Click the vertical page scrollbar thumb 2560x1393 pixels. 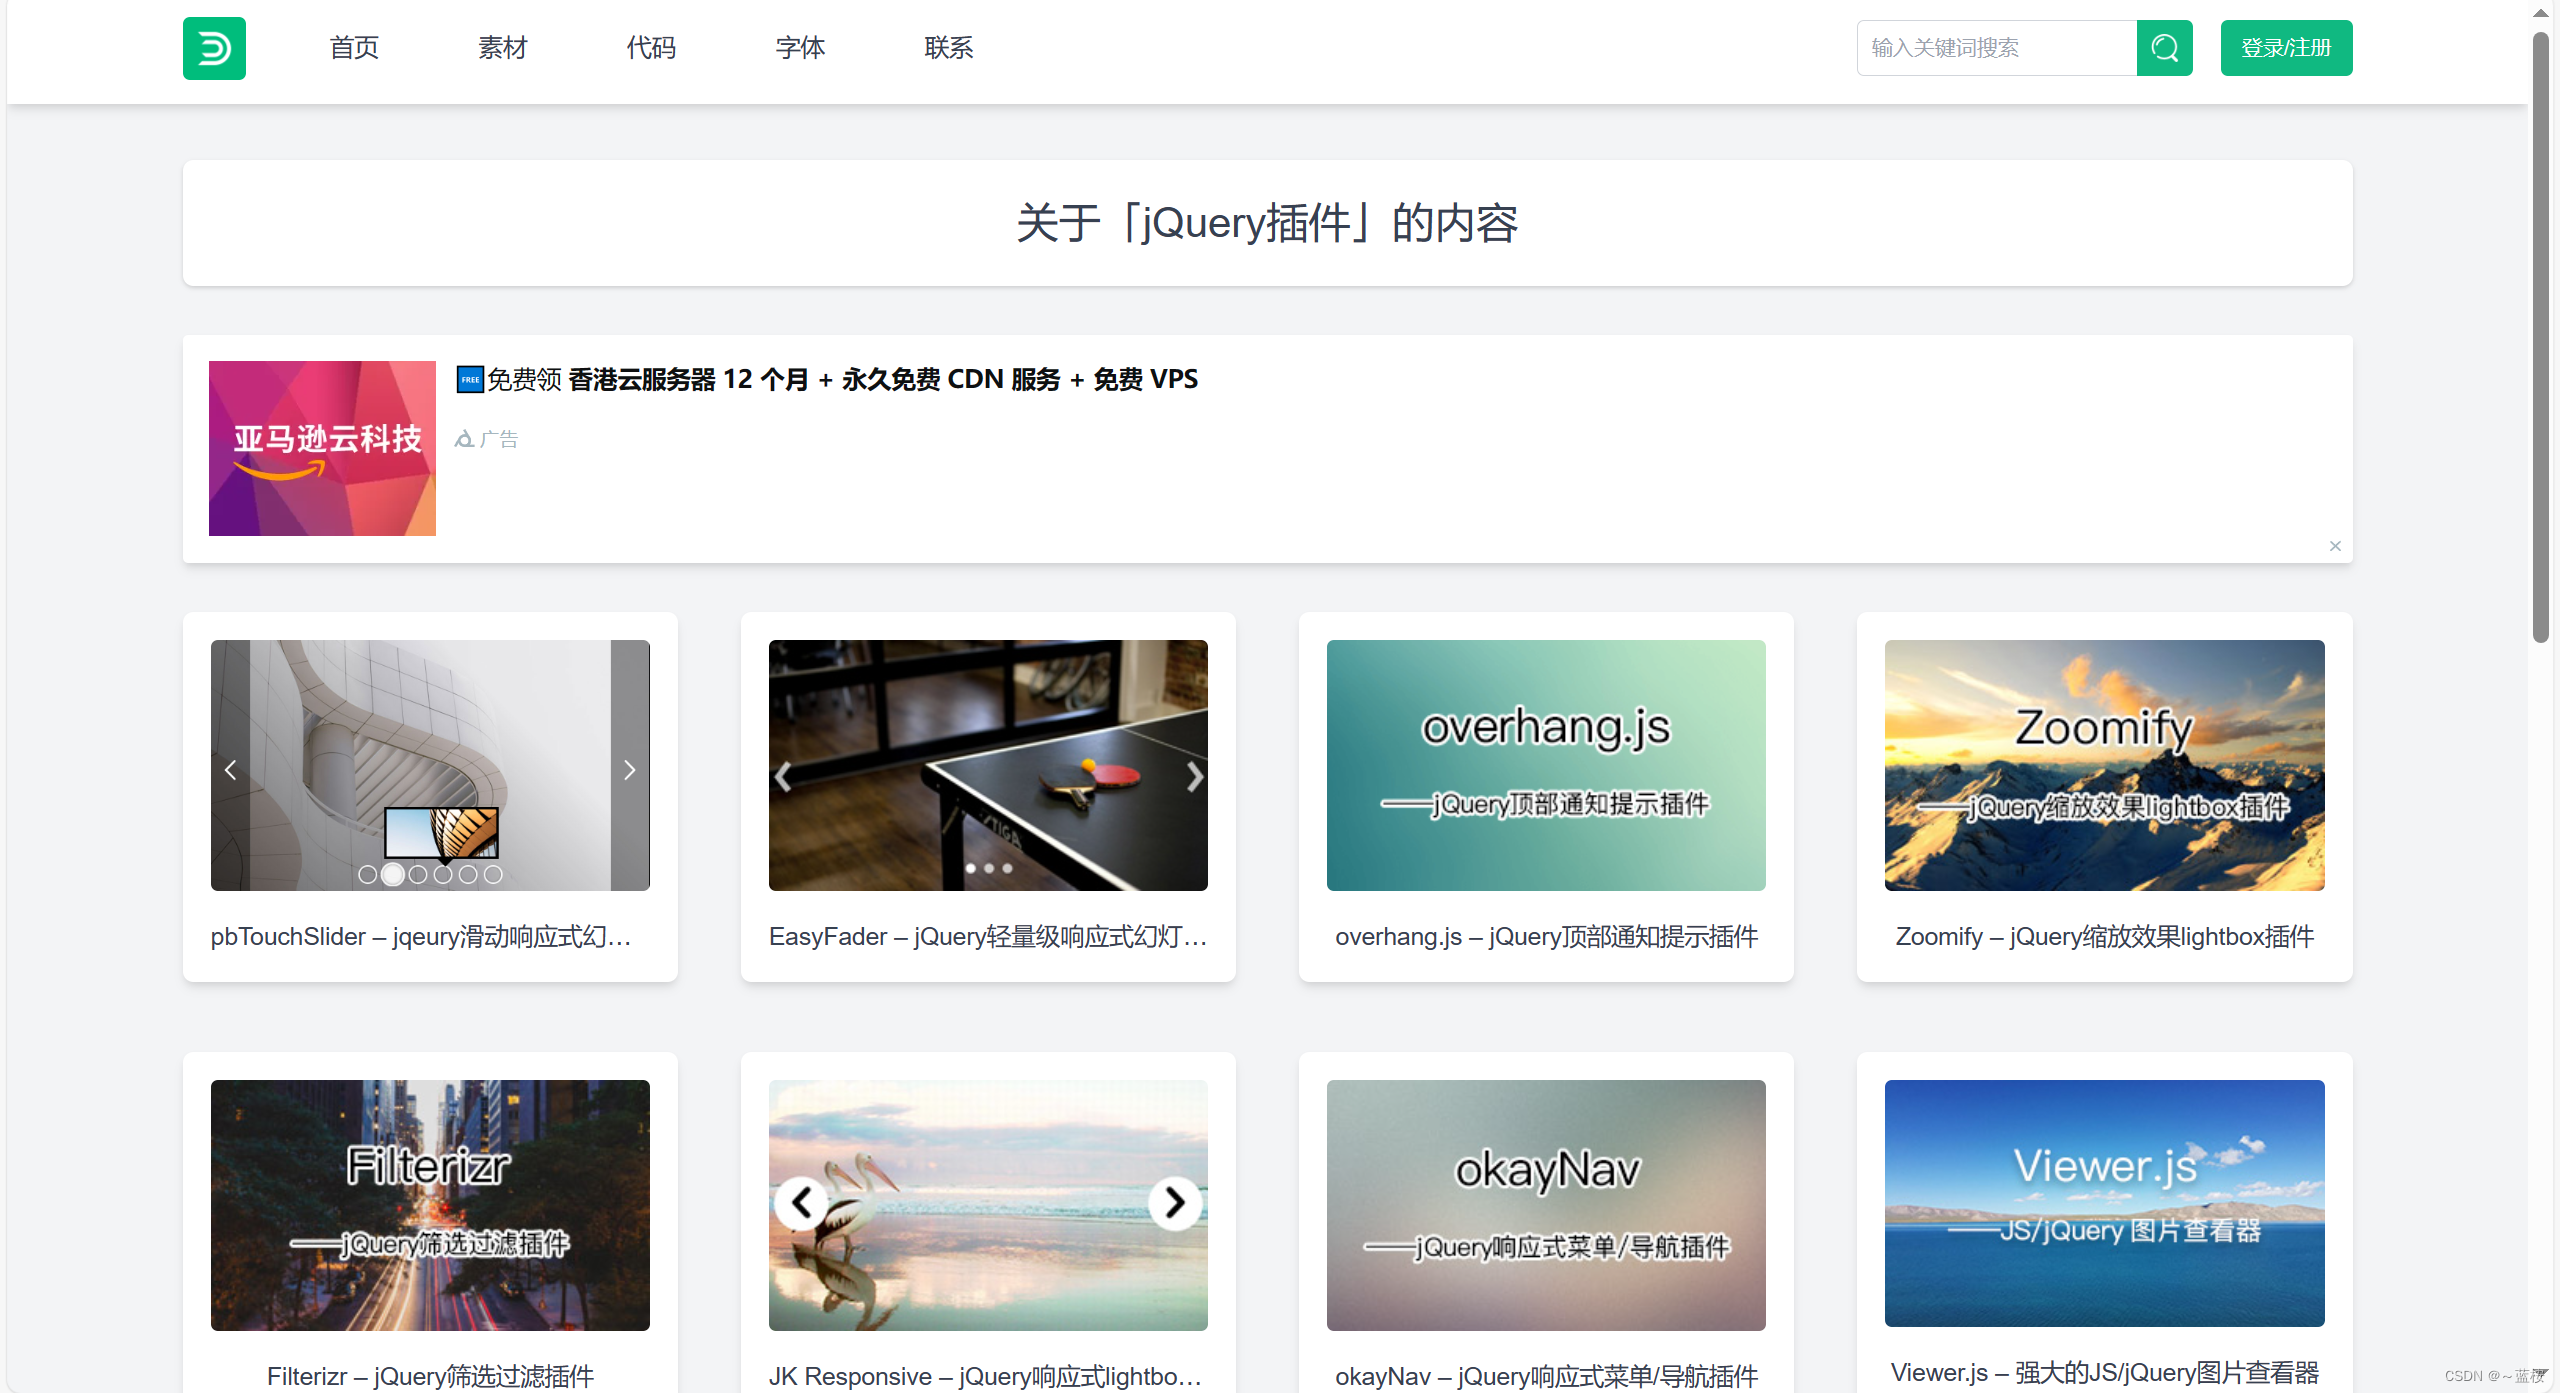click(2540, 336)
